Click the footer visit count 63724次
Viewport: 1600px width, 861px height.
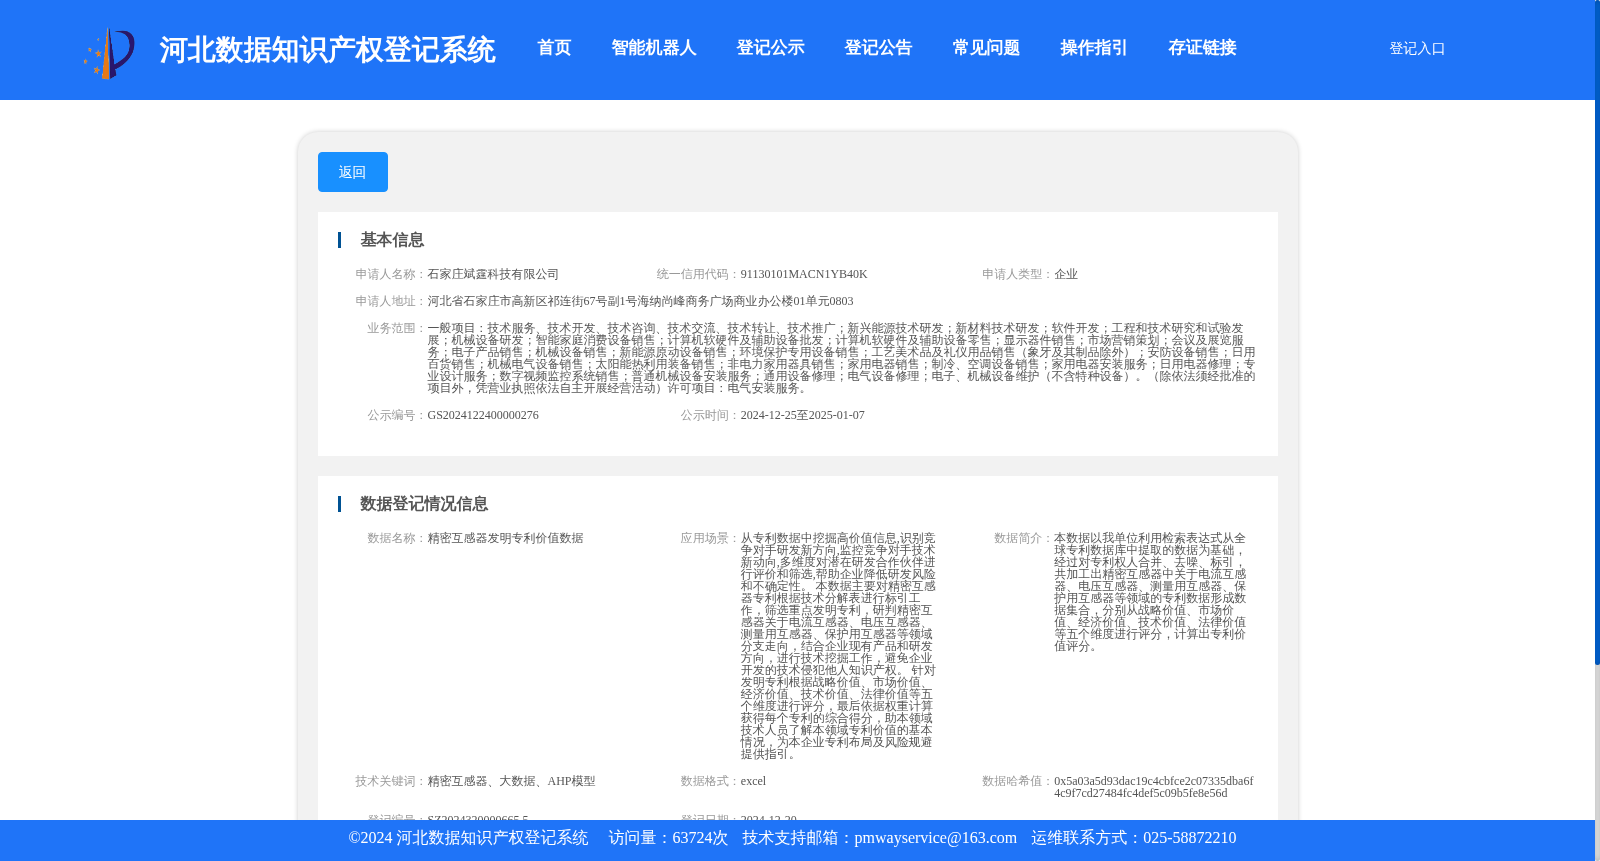tap(700, 838)
